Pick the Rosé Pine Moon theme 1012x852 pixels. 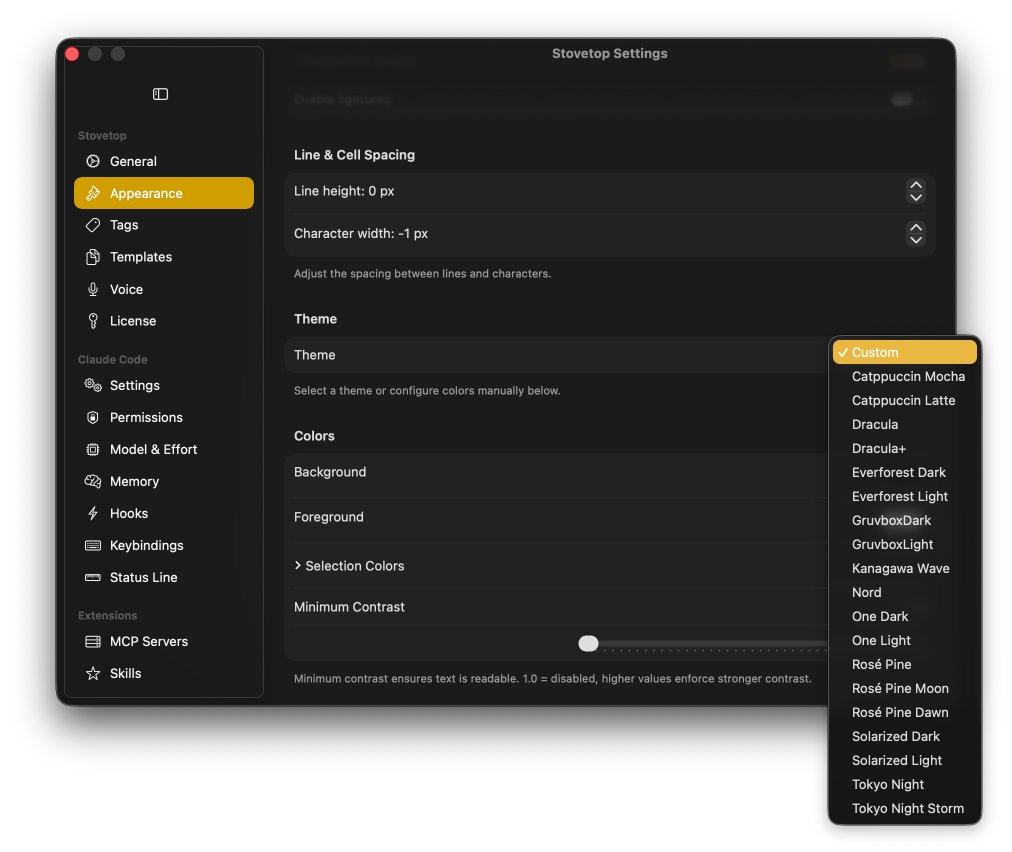(x=904, y=688)
